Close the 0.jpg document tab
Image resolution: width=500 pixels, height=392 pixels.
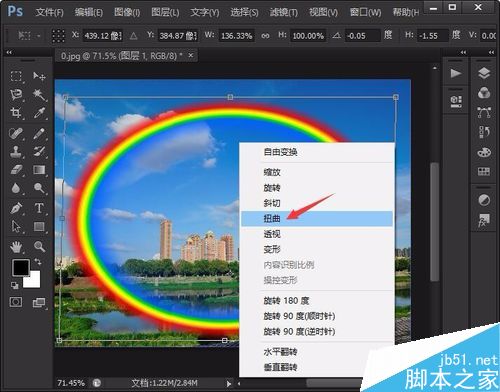coord(191,55)
